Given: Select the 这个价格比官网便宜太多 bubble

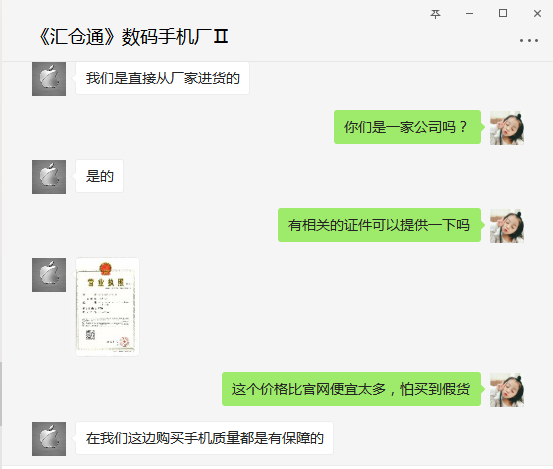Looking at the screenshot, I should coord(351,389).
